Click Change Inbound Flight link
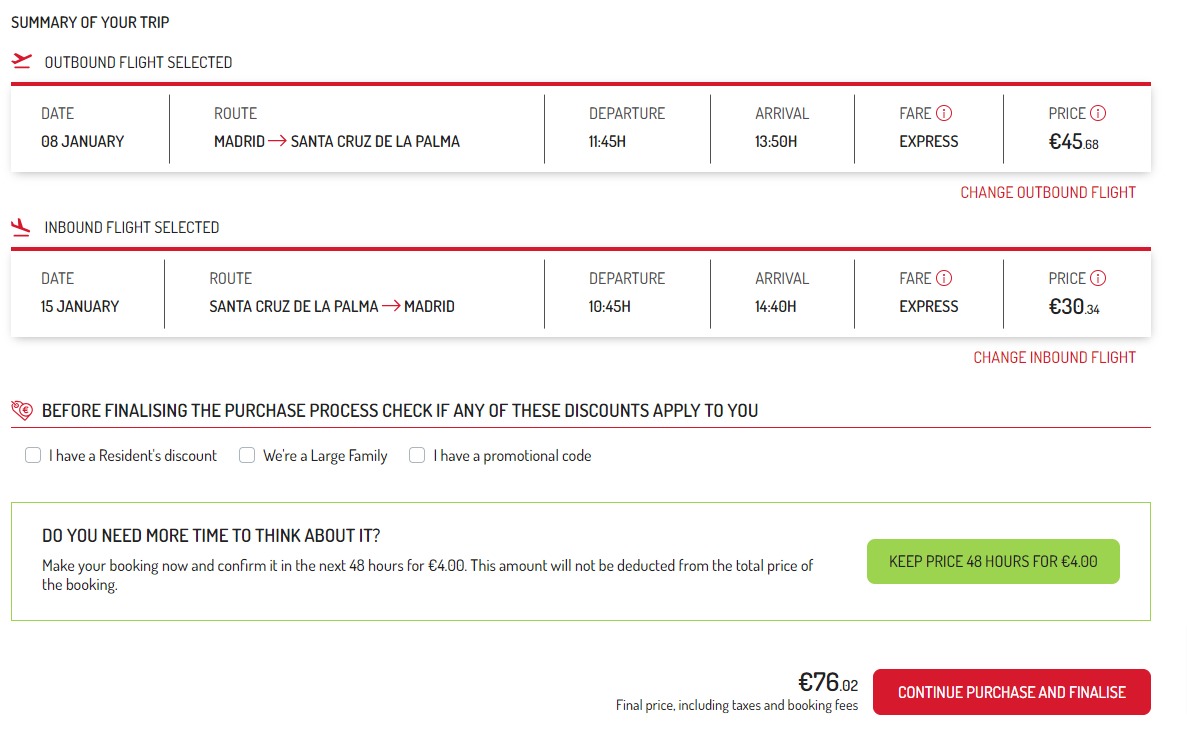Image resolution: width=1187 pixels, height=741 pixels. click(1055, 358)
